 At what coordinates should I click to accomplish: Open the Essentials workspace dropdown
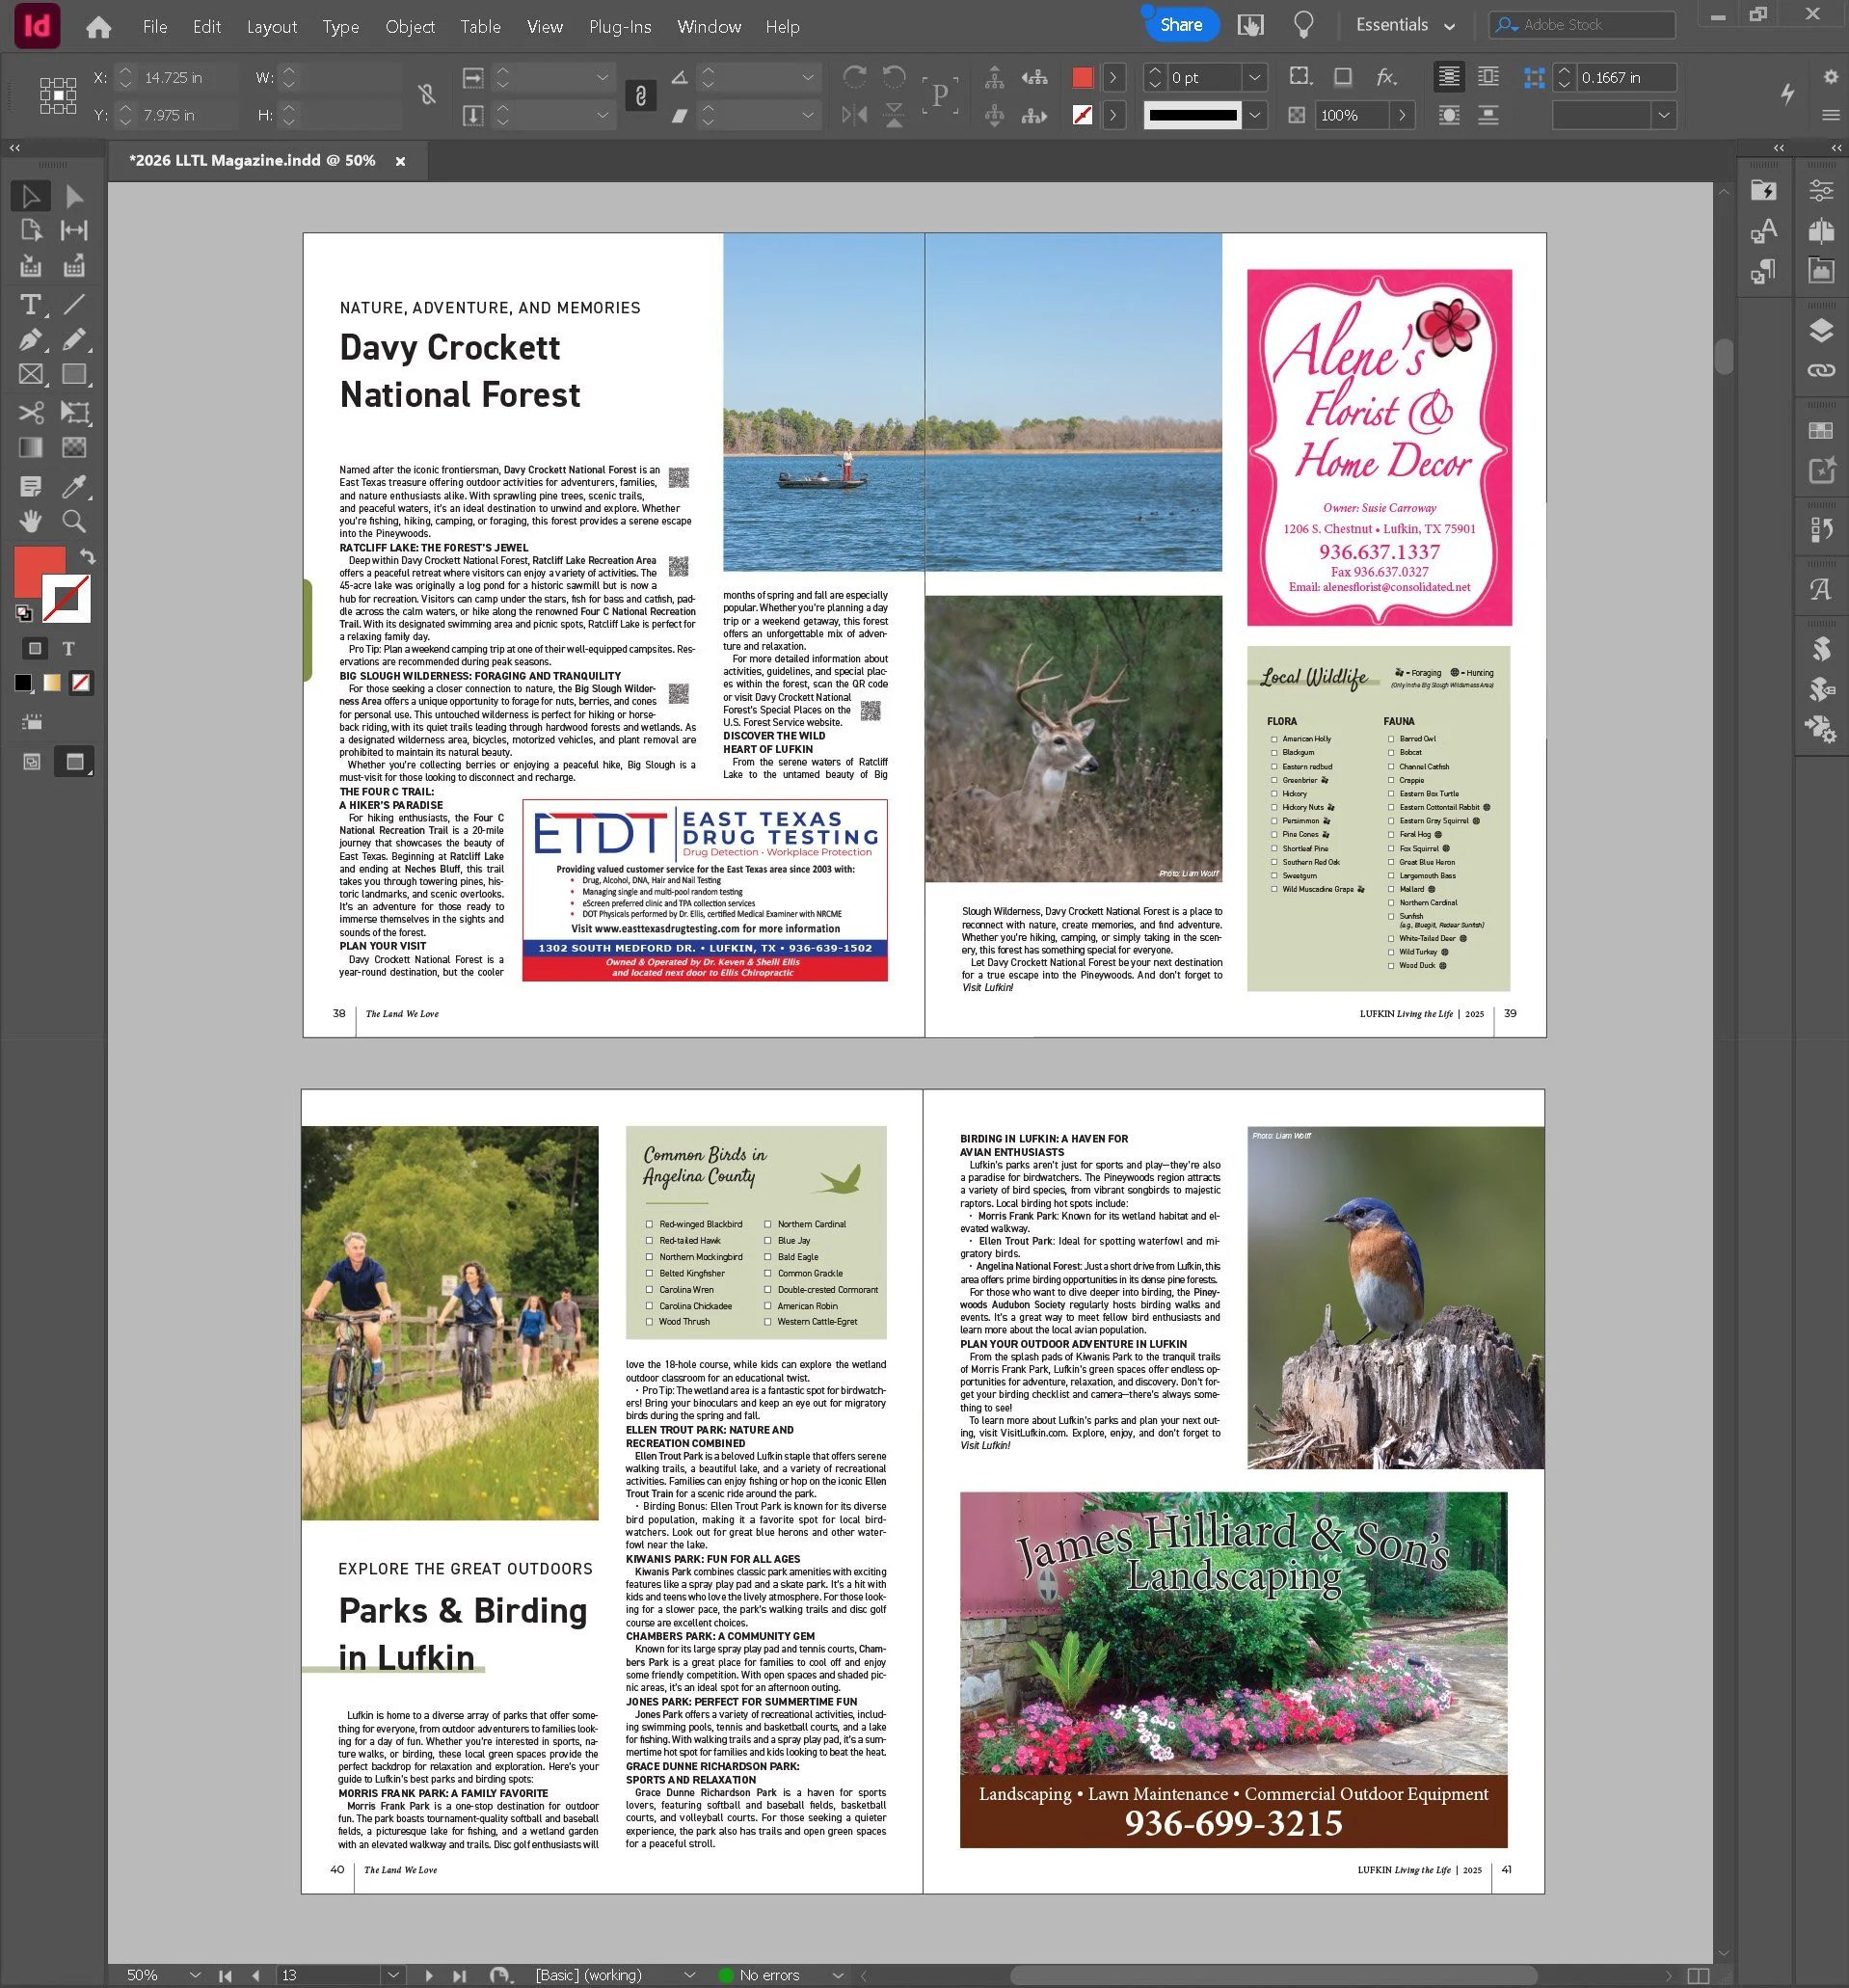click(1404, 25)
